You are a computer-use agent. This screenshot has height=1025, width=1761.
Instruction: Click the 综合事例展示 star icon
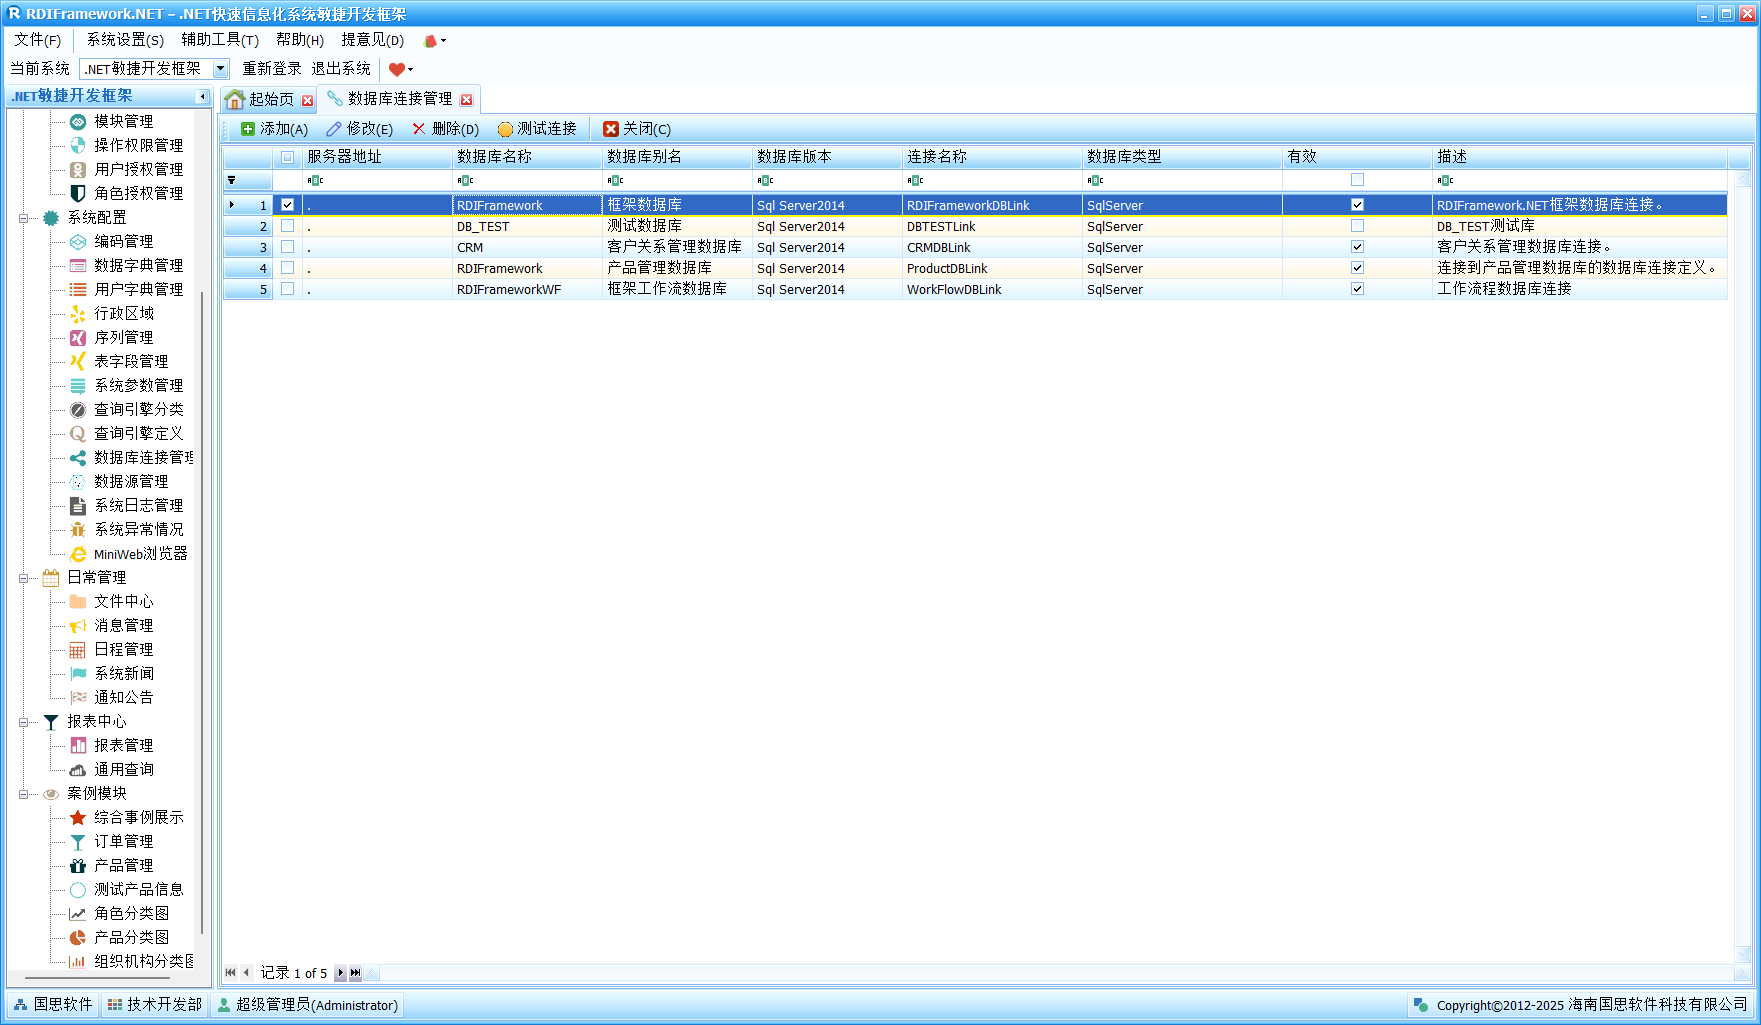[78, 818]
